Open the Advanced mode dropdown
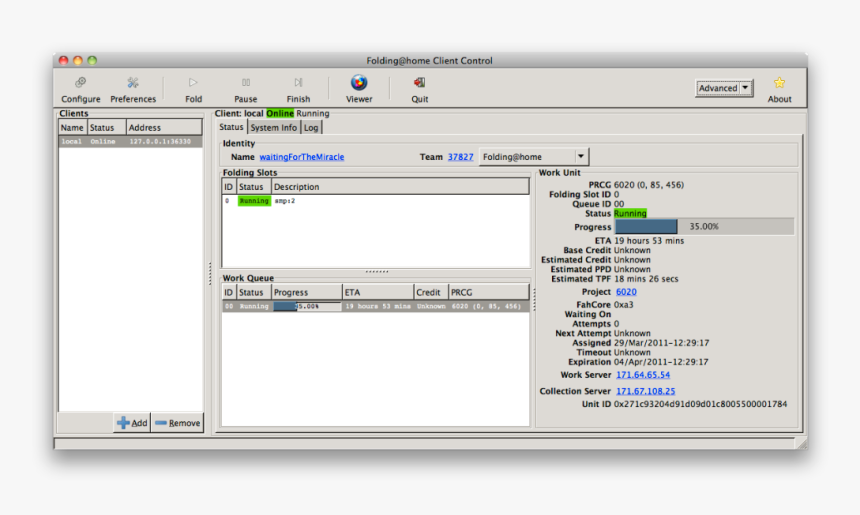 (x=724, y=88)
